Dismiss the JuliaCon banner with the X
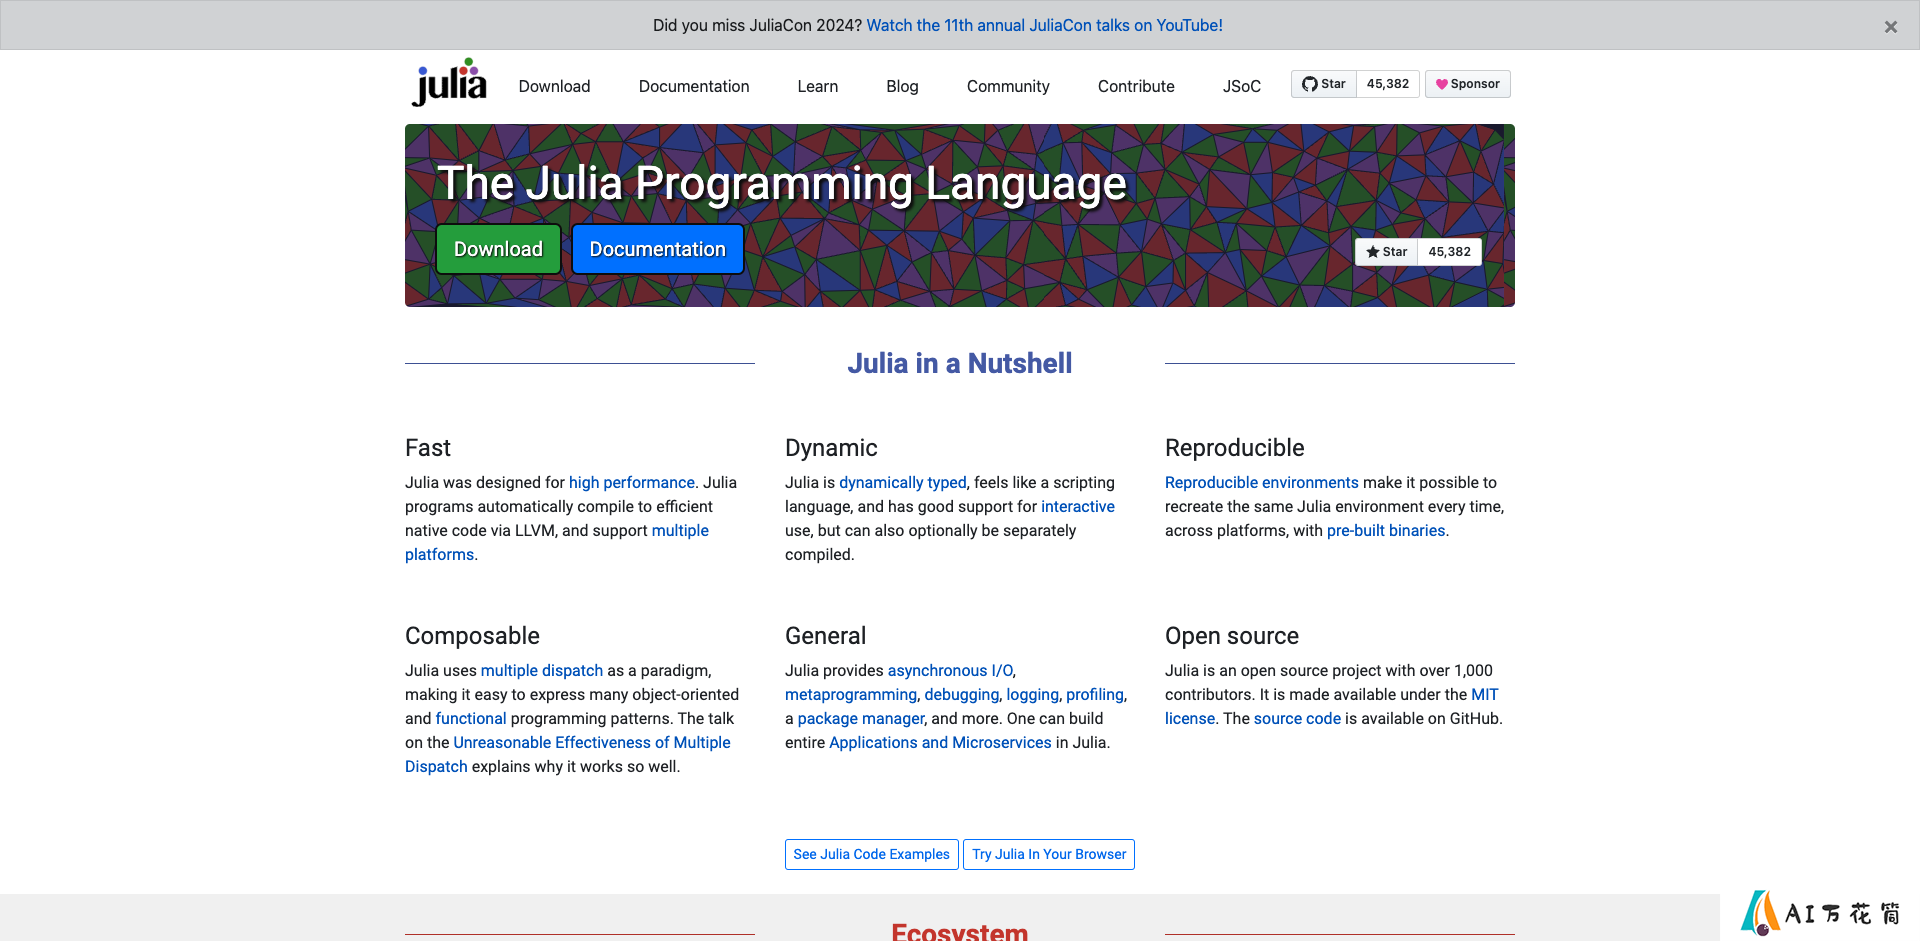The height and width of the screenshot is (941, 1920). click(x=1890, y=27)
